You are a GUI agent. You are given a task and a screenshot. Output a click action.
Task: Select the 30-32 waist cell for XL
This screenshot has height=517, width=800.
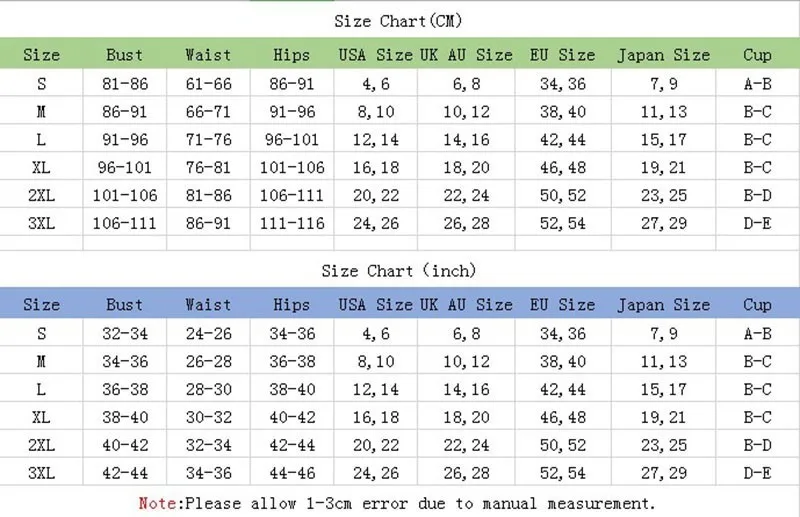click(x=208, y=417)
